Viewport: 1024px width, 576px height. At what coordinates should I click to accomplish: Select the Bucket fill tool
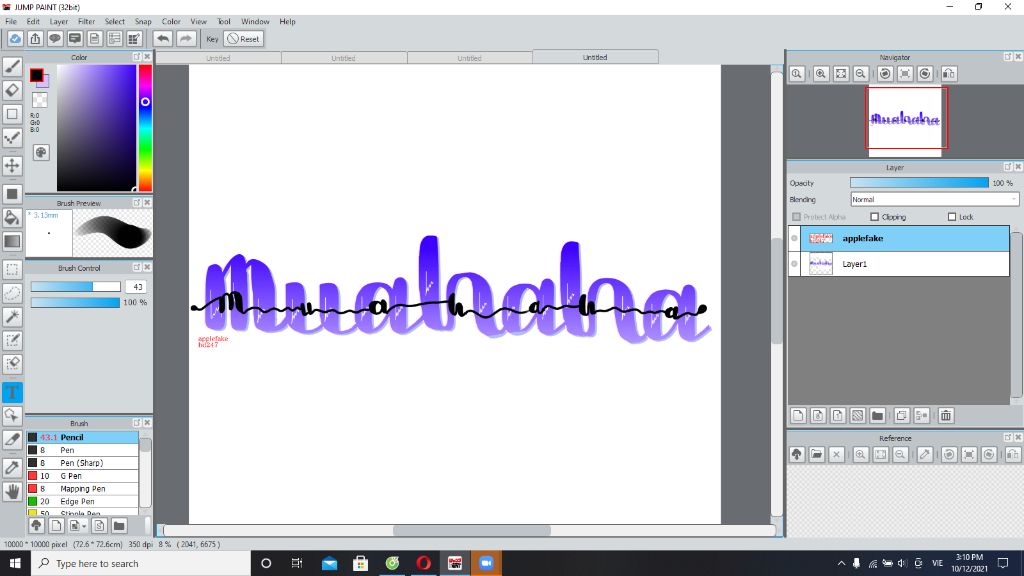(12, 217)
